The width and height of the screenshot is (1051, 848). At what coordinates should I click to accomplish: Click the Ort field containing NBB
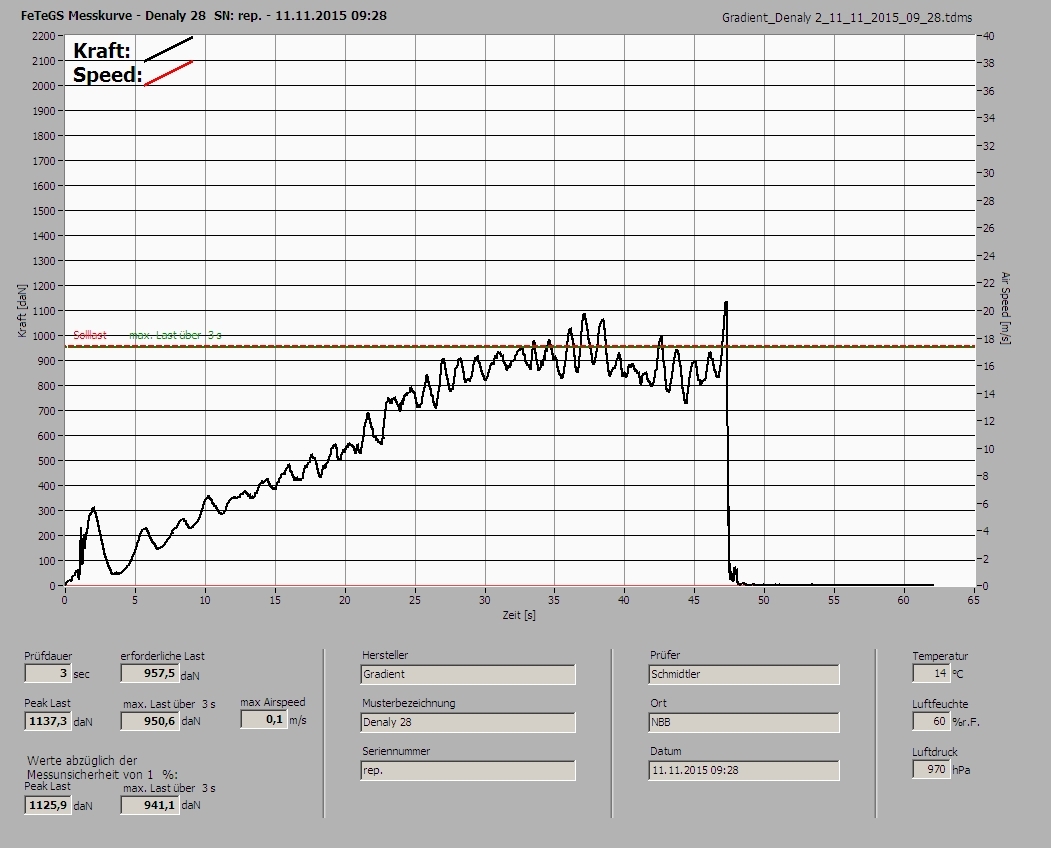coord(744,723)
